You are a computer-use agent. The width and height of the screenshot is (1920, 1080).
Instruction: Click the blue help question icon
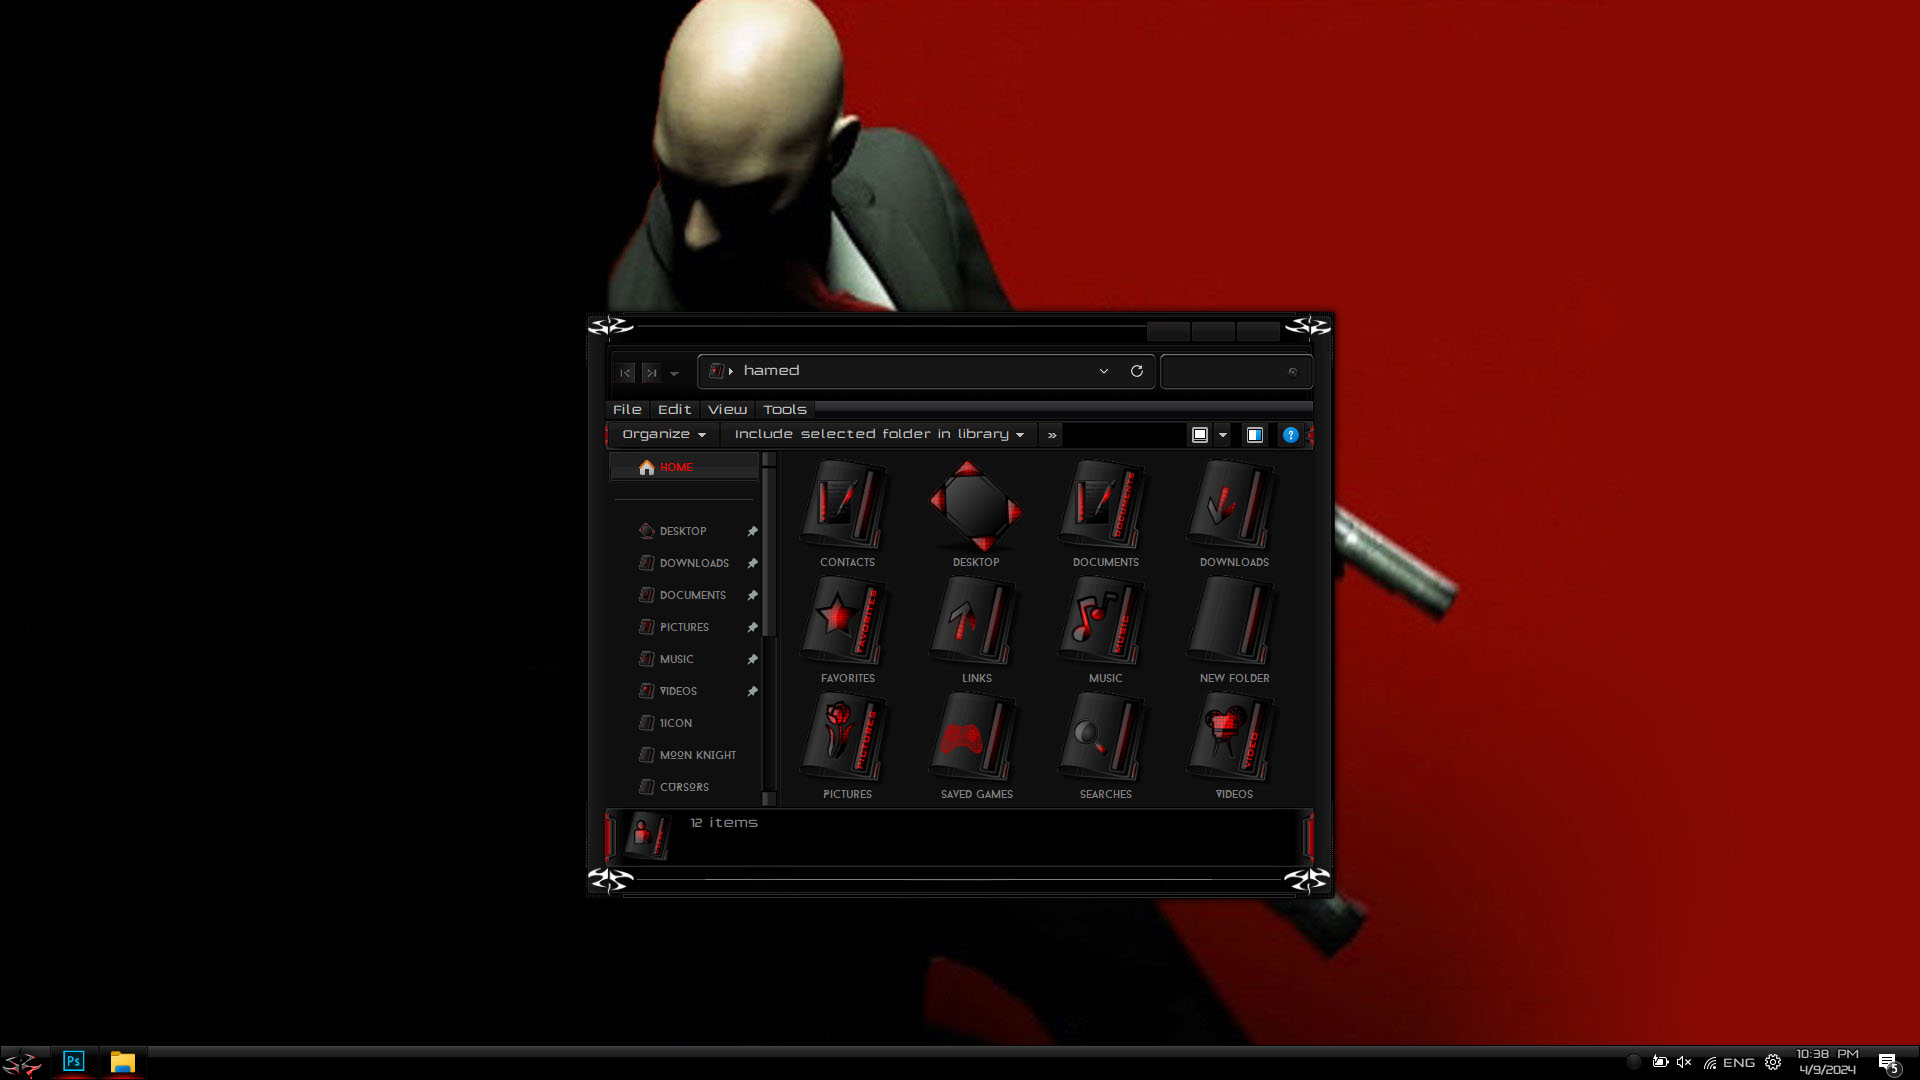1291,435
